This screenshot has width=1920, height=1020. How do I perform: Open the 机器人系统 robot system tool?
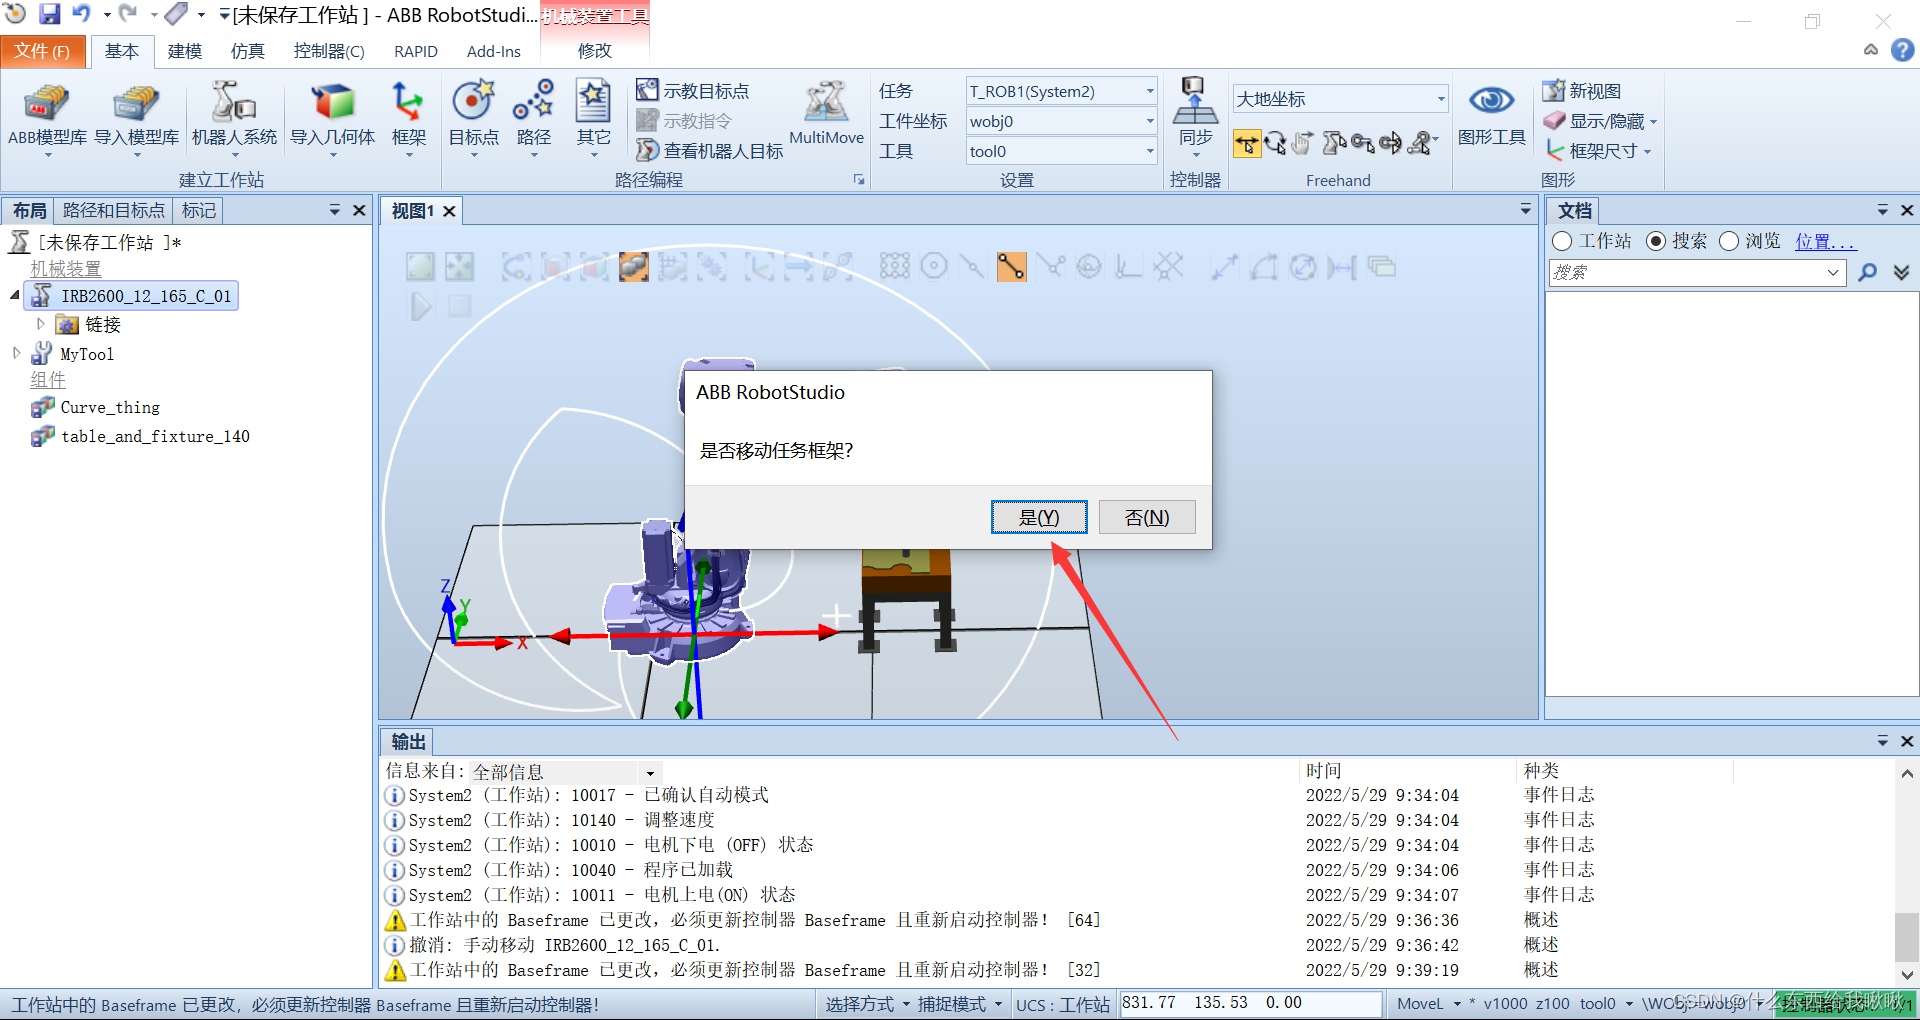[x=234, y=117]
